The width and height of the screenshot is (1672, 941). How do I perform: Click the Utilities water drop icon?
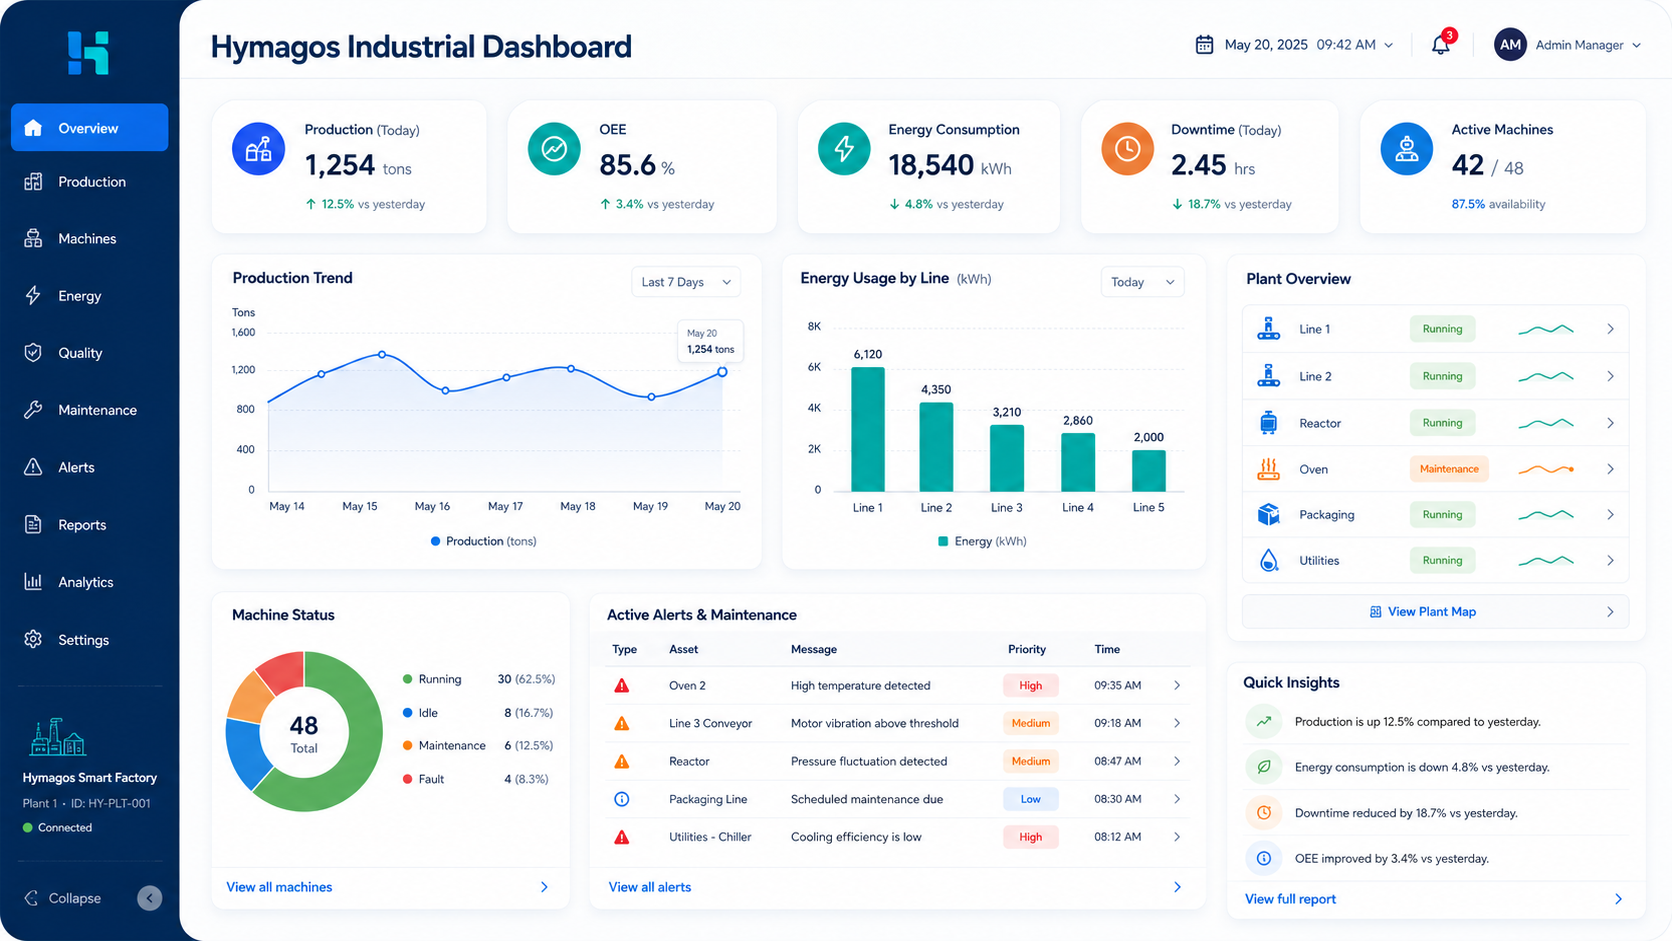[1268, 560]
